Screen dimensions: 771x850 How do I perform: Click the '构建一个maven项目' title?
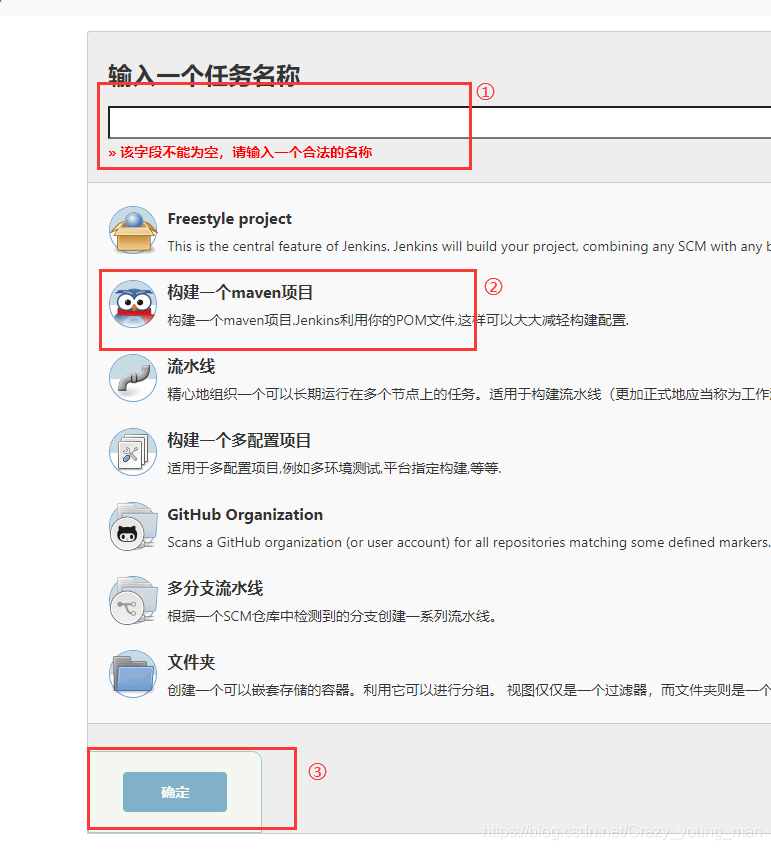click(x=240, y=293)
